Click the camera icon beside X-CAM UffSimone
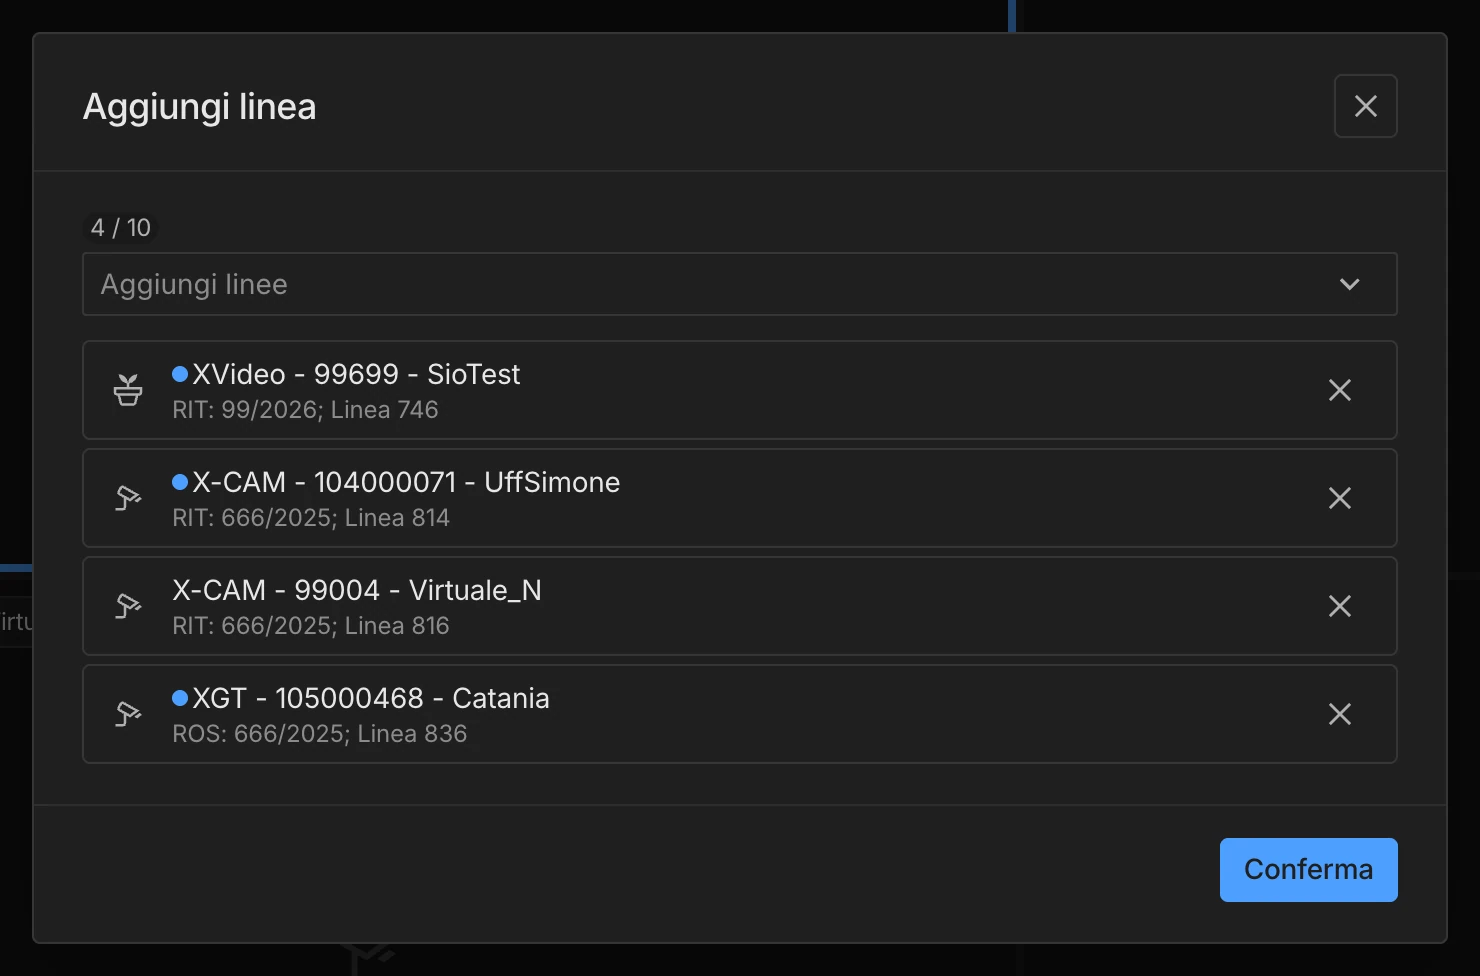This screenshot has height=976, width=1480. point(128,498)
